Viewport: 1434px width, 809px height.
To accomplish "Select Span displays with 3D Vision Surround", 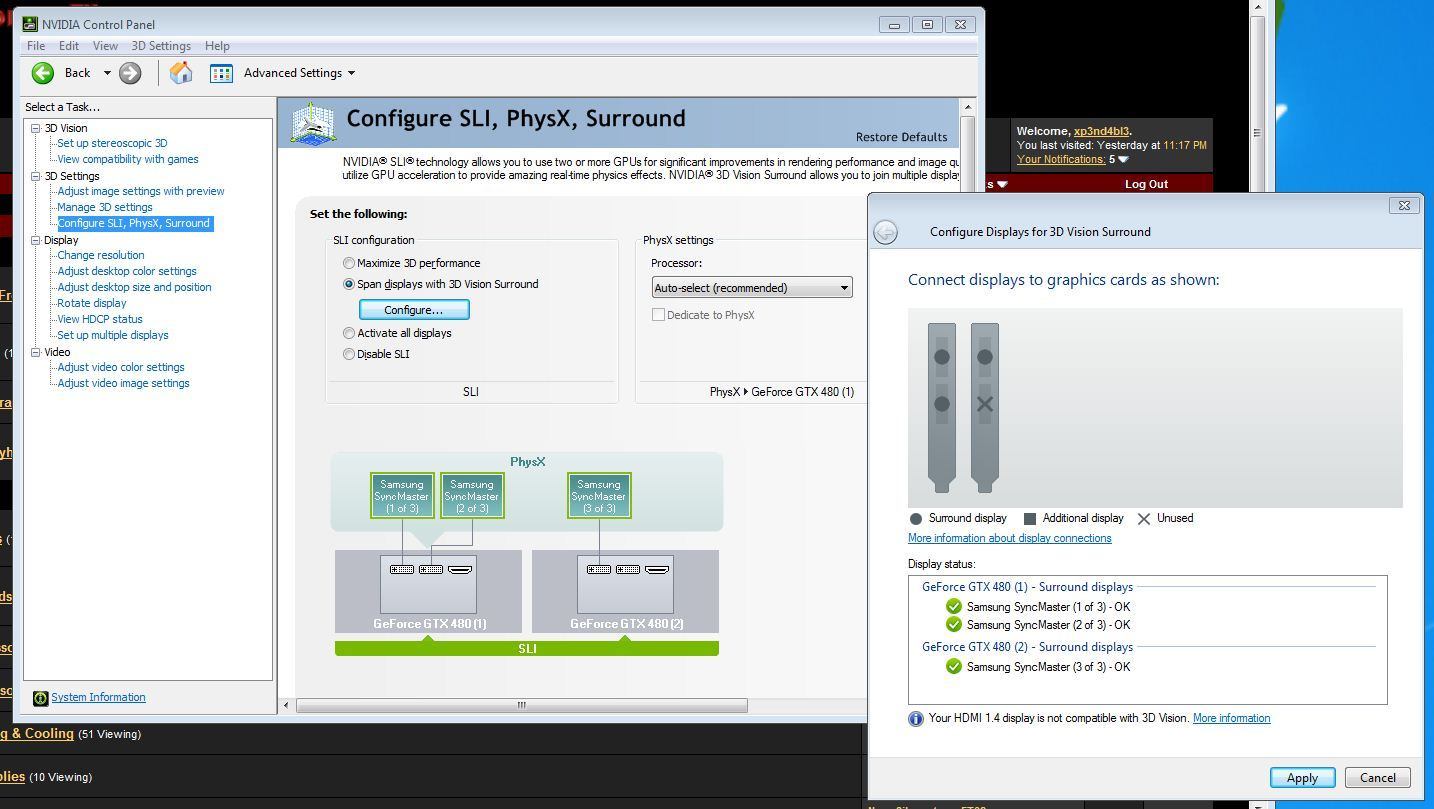I will pos(349,284).
